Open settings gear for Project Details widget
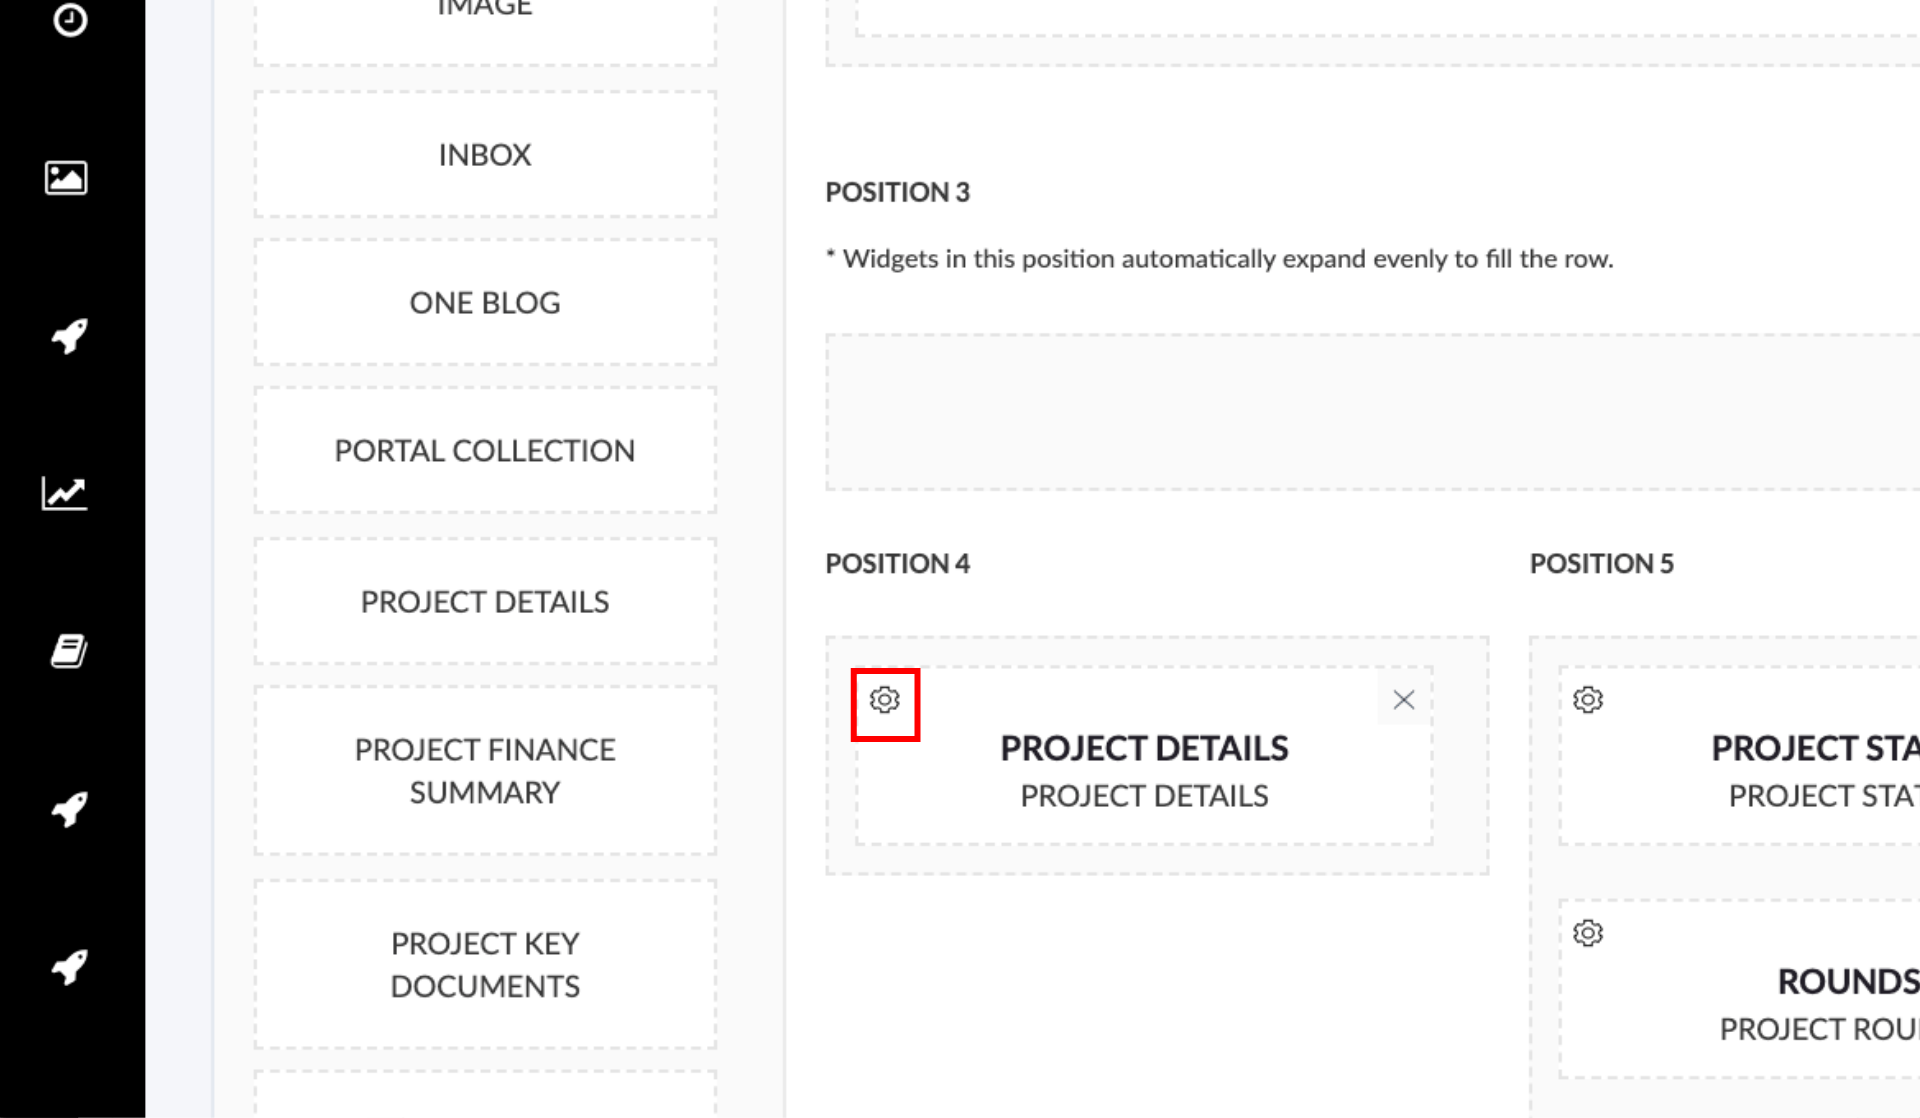 click(884, 700)
